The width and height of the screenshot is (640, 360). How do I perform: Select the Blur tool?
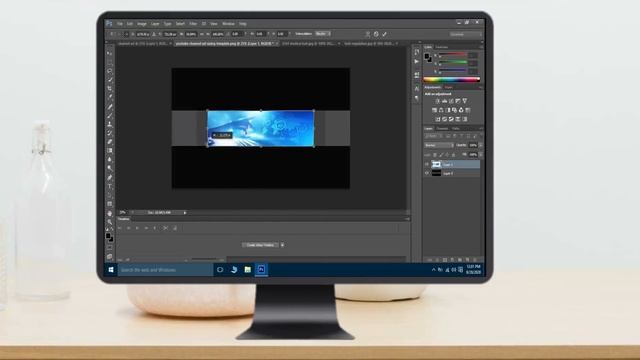[109, 159]
